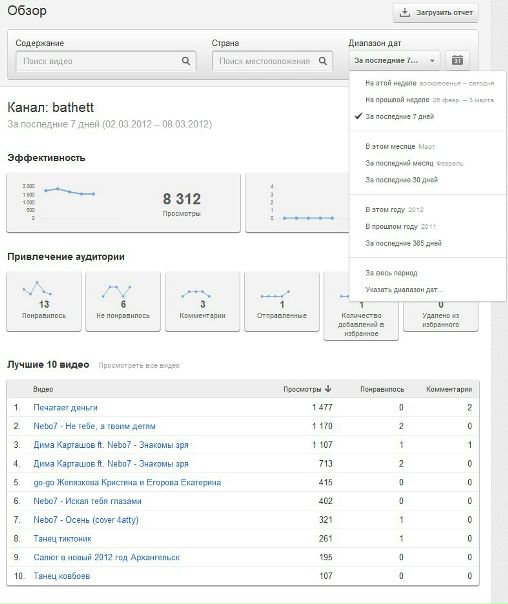Click the views value 107 in last row
508x604 pixels.
(x=326, y=576)
